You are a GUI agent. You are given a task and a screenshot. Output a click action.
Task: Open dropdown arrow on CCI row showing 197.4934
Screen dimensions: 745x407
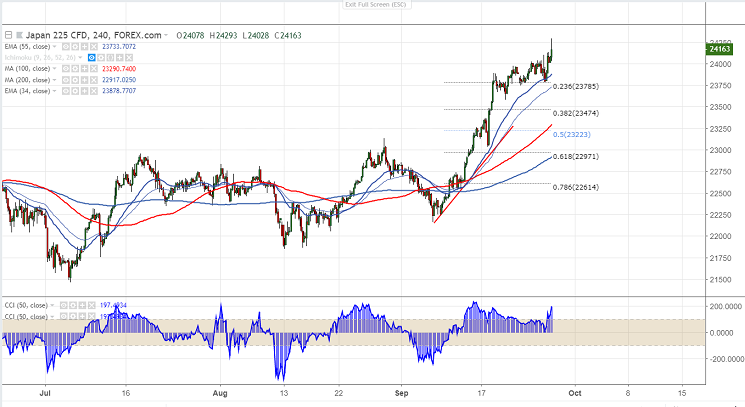click(x=52, y=305)
